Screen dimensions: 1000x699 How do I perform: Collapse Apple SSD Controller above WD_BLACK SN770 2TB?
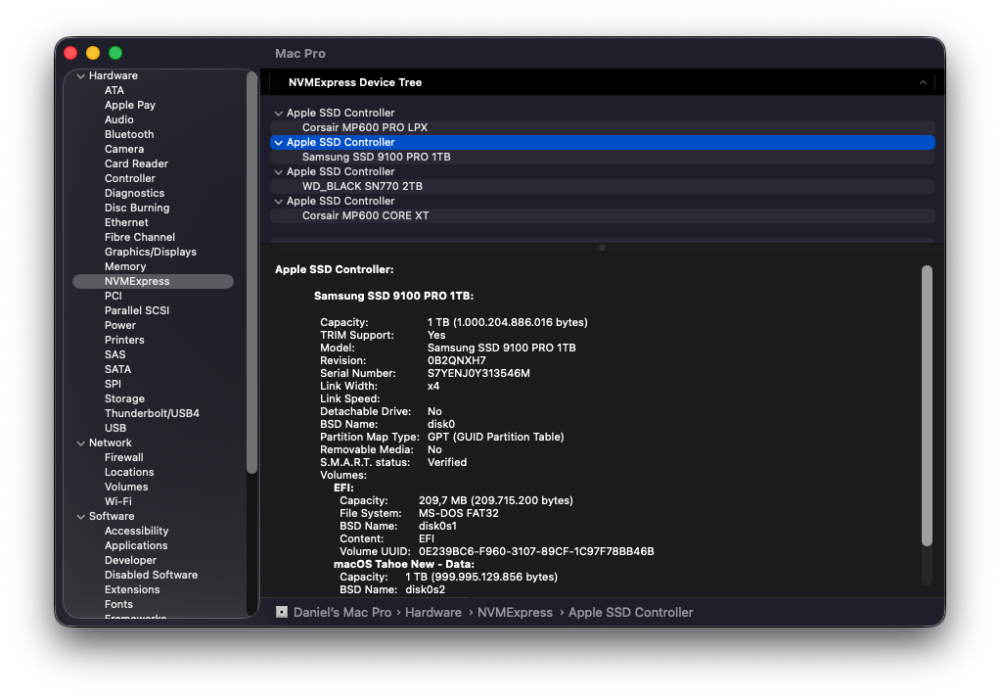pos(279,172)
